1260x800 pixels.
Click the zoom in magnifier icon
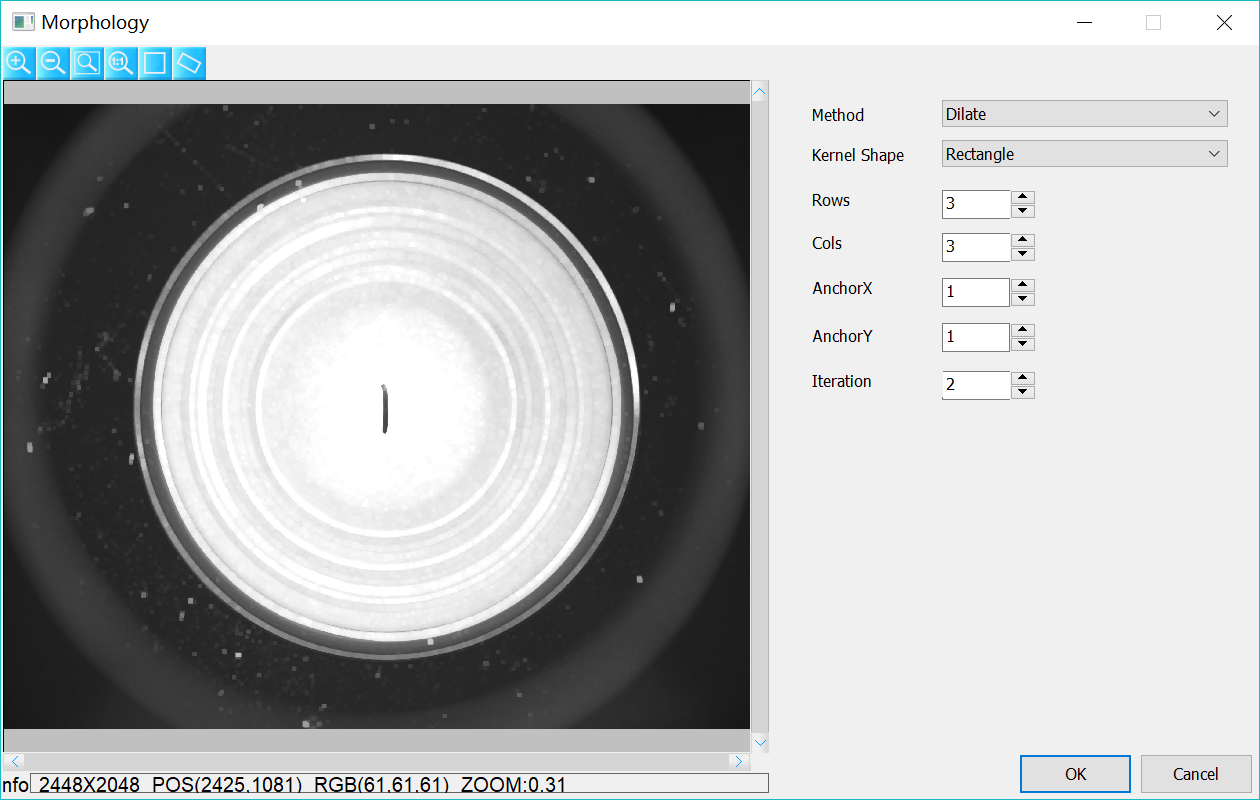[x=19, y=63]
